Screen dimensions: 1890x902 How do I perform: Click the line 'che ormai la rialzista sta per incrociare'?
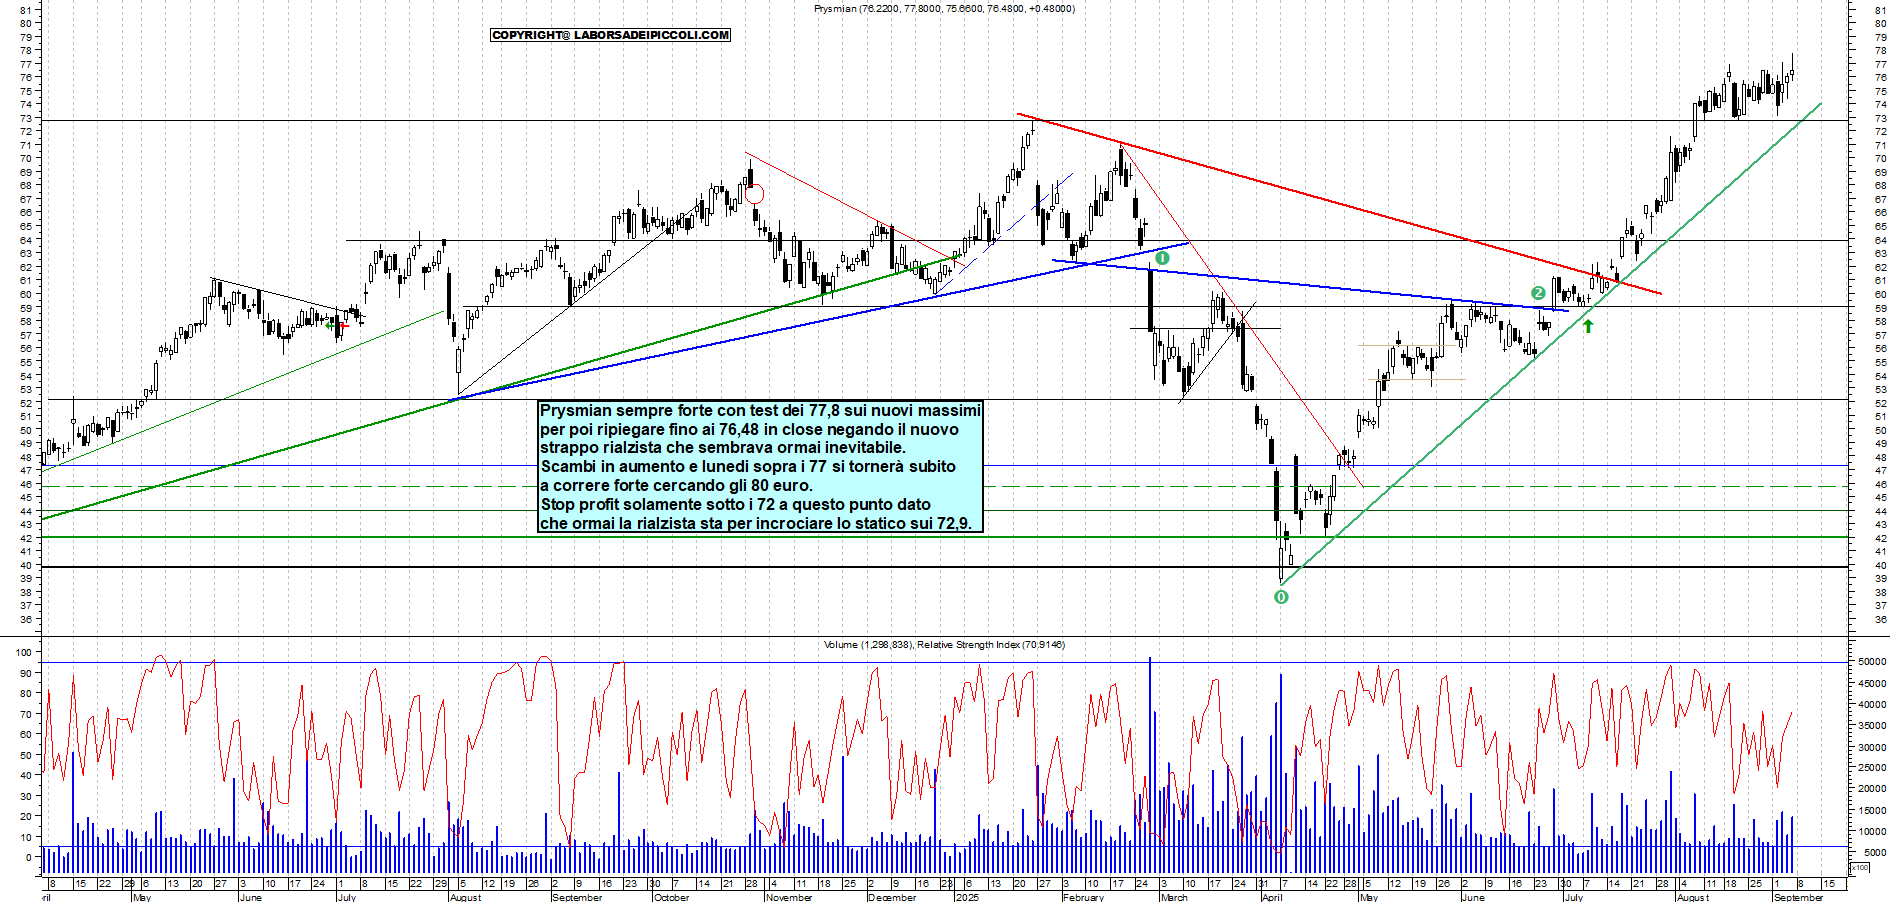tap(756, 523)
